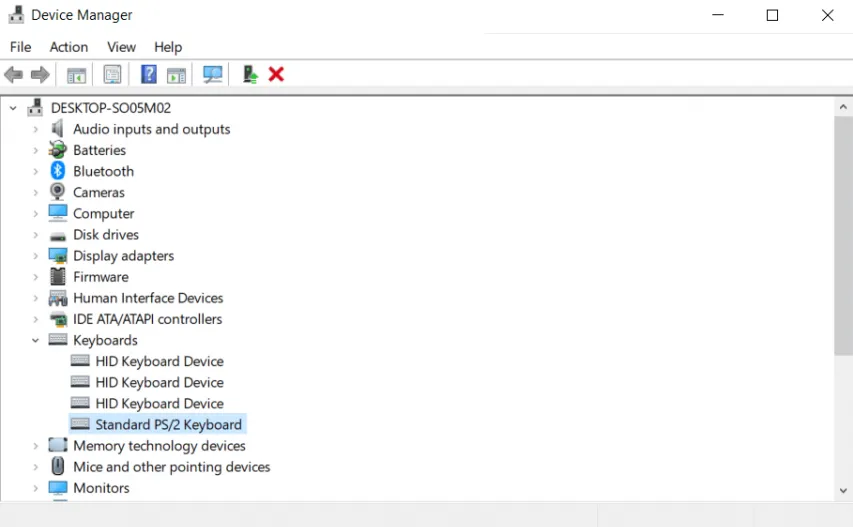
Task: Collapse the Keyboards chevron
Action: coord(35,340)
